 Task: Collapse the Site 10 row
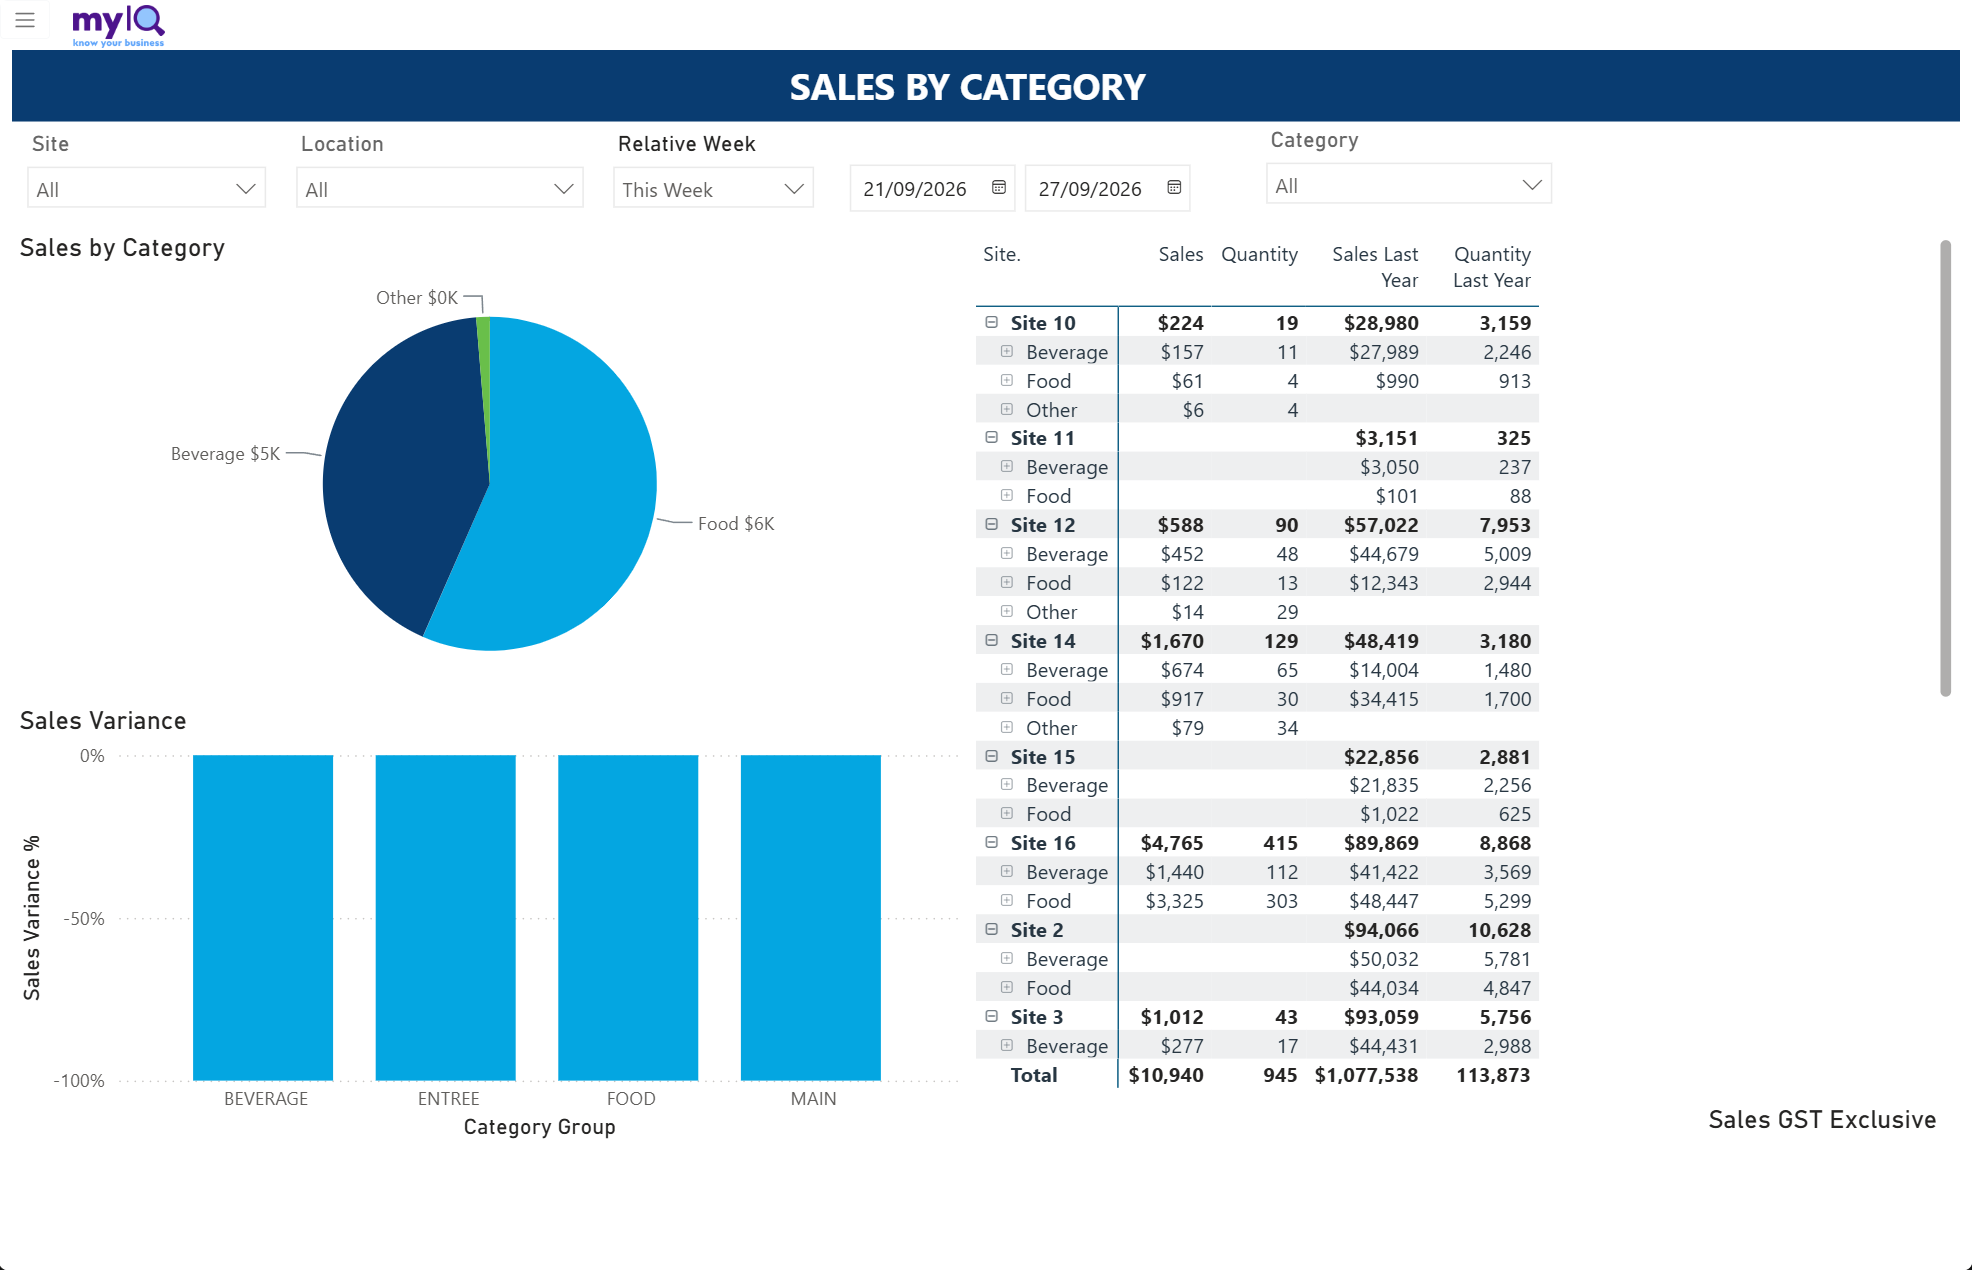tap(992, 322)
